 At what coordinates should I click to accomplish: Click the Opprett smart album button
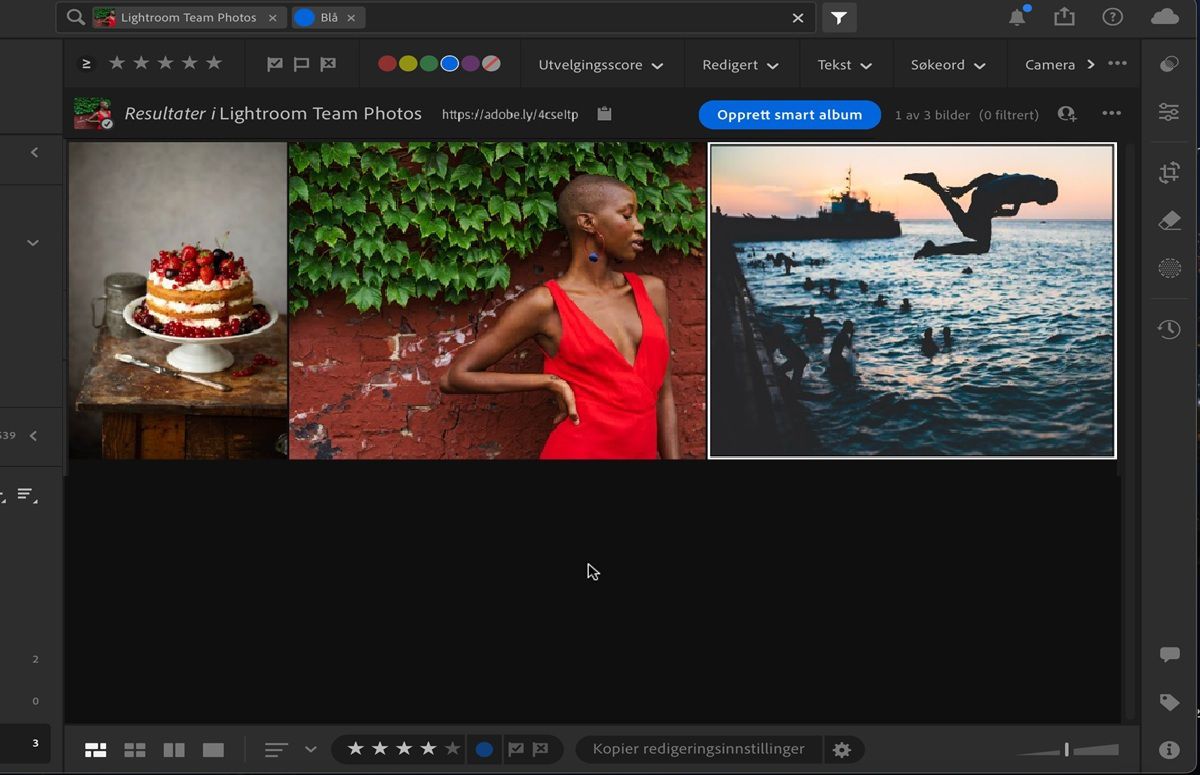(x=789, y=114)
